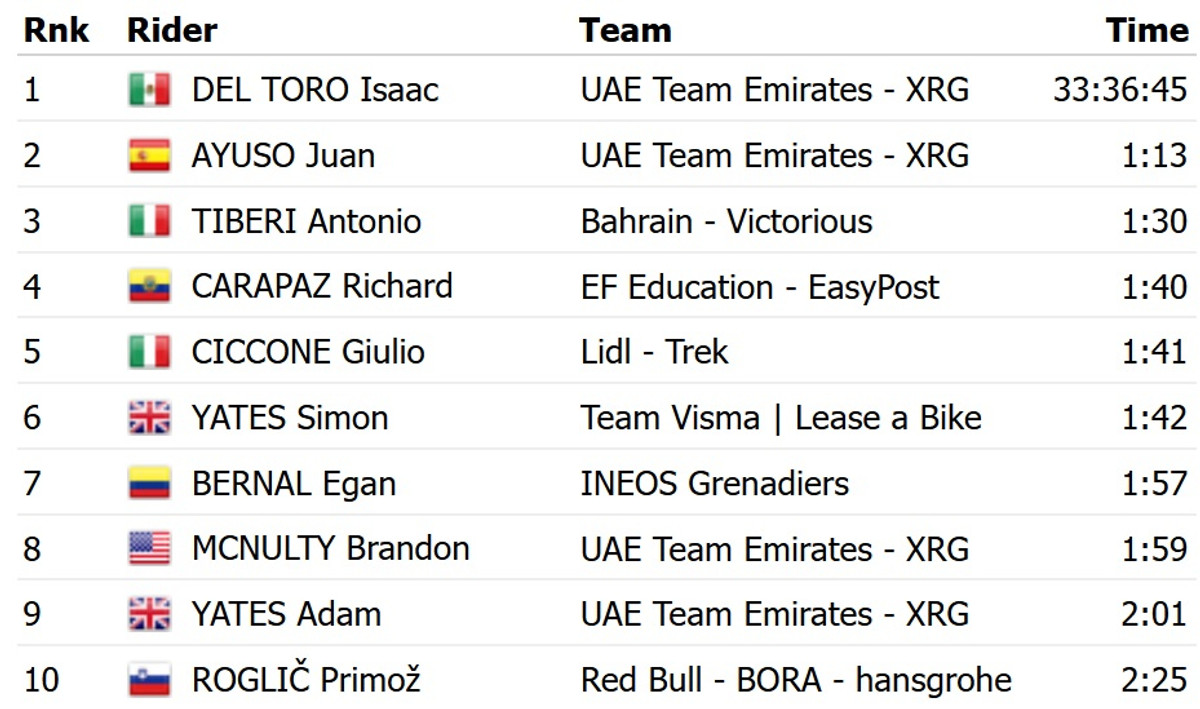This screenshot has width=1200, height=709.
Task: Select the Ecuadorian flag beside CARAPAZ Richard
Action: coord(149,287)
